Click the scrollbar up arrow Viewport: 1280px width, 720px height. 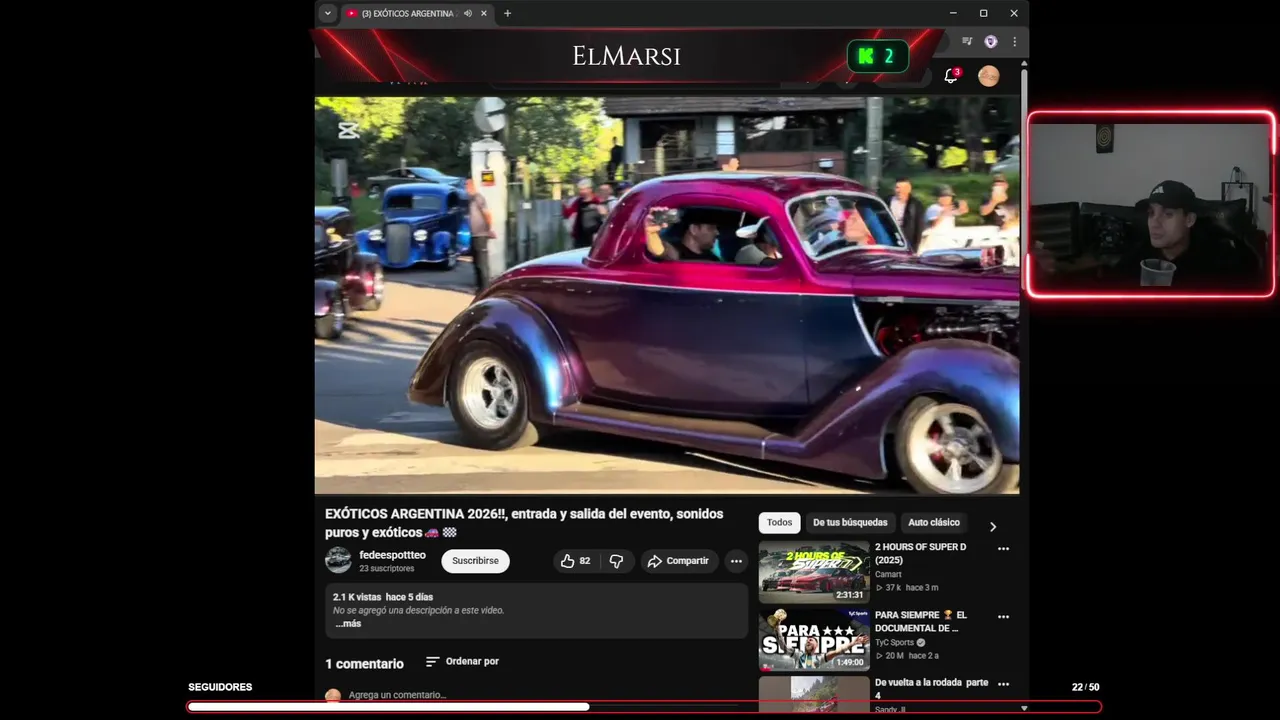[x=1024, y=63]
